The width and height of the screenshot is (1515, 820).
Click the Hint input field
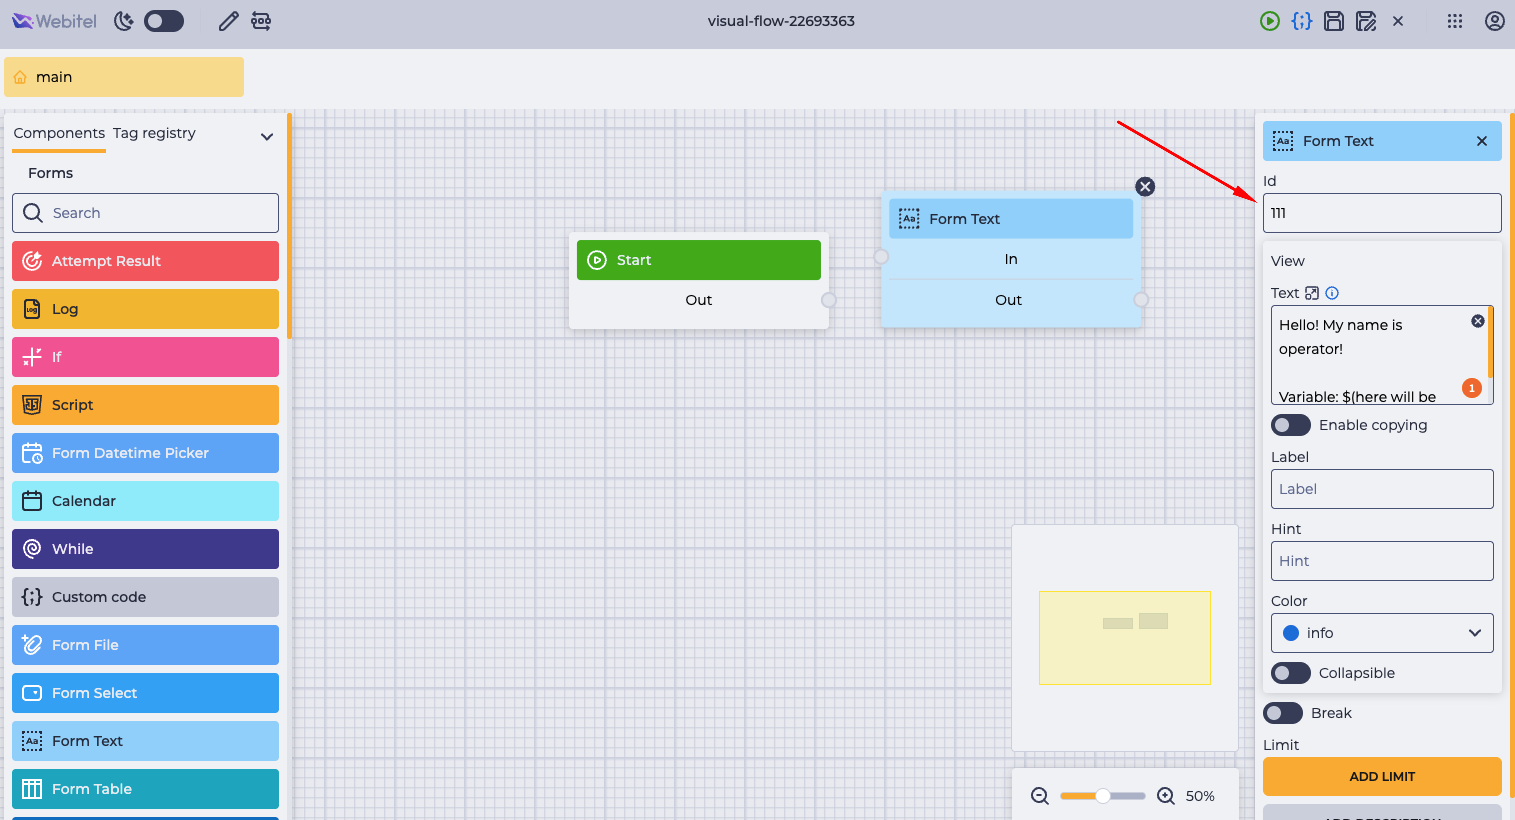(x=1382, y=561)
